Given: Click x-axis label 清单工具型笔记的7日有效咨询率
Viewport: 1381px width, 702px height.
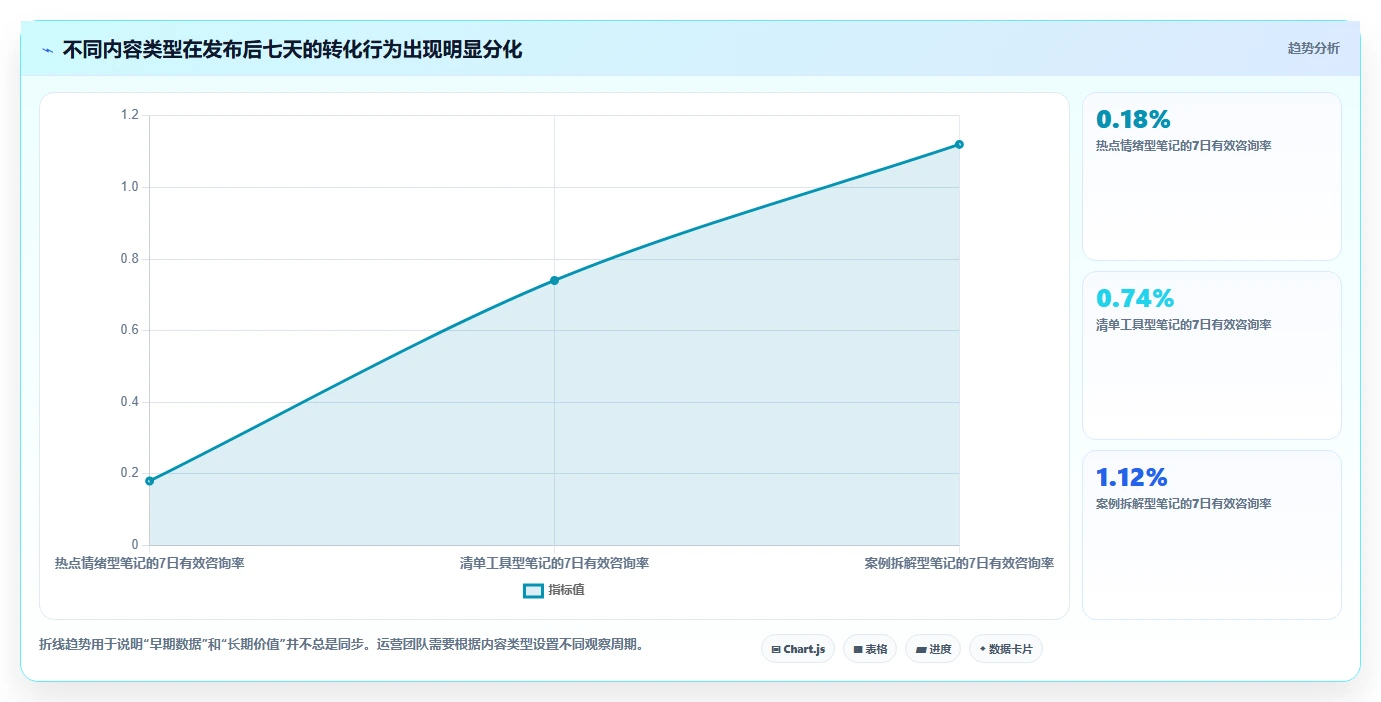Looking at the screenshot, I should [x=554, y=563].
